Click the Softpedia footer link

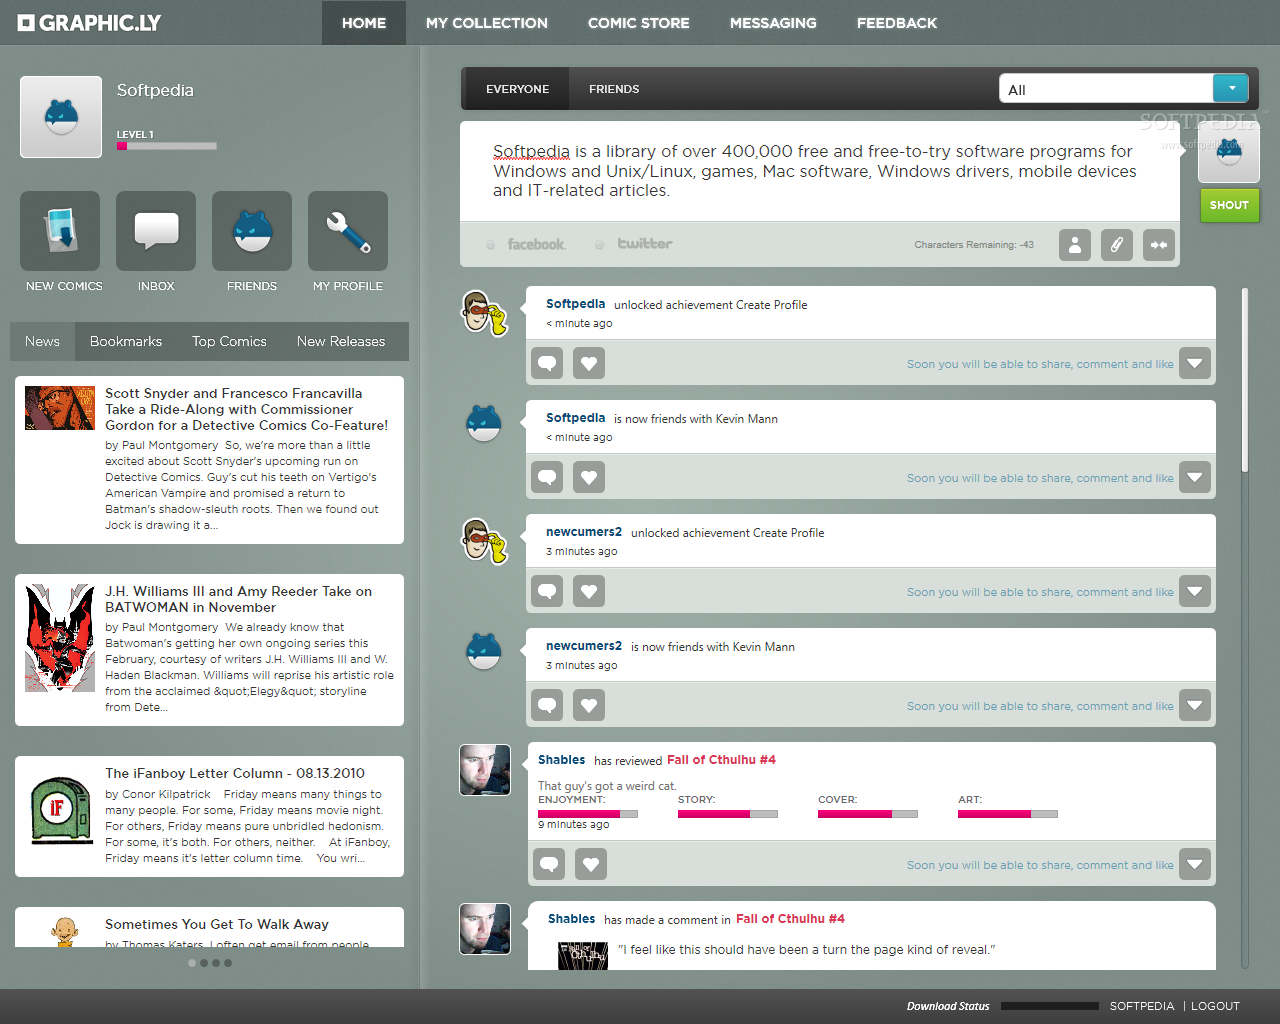coord(1142,1006)
